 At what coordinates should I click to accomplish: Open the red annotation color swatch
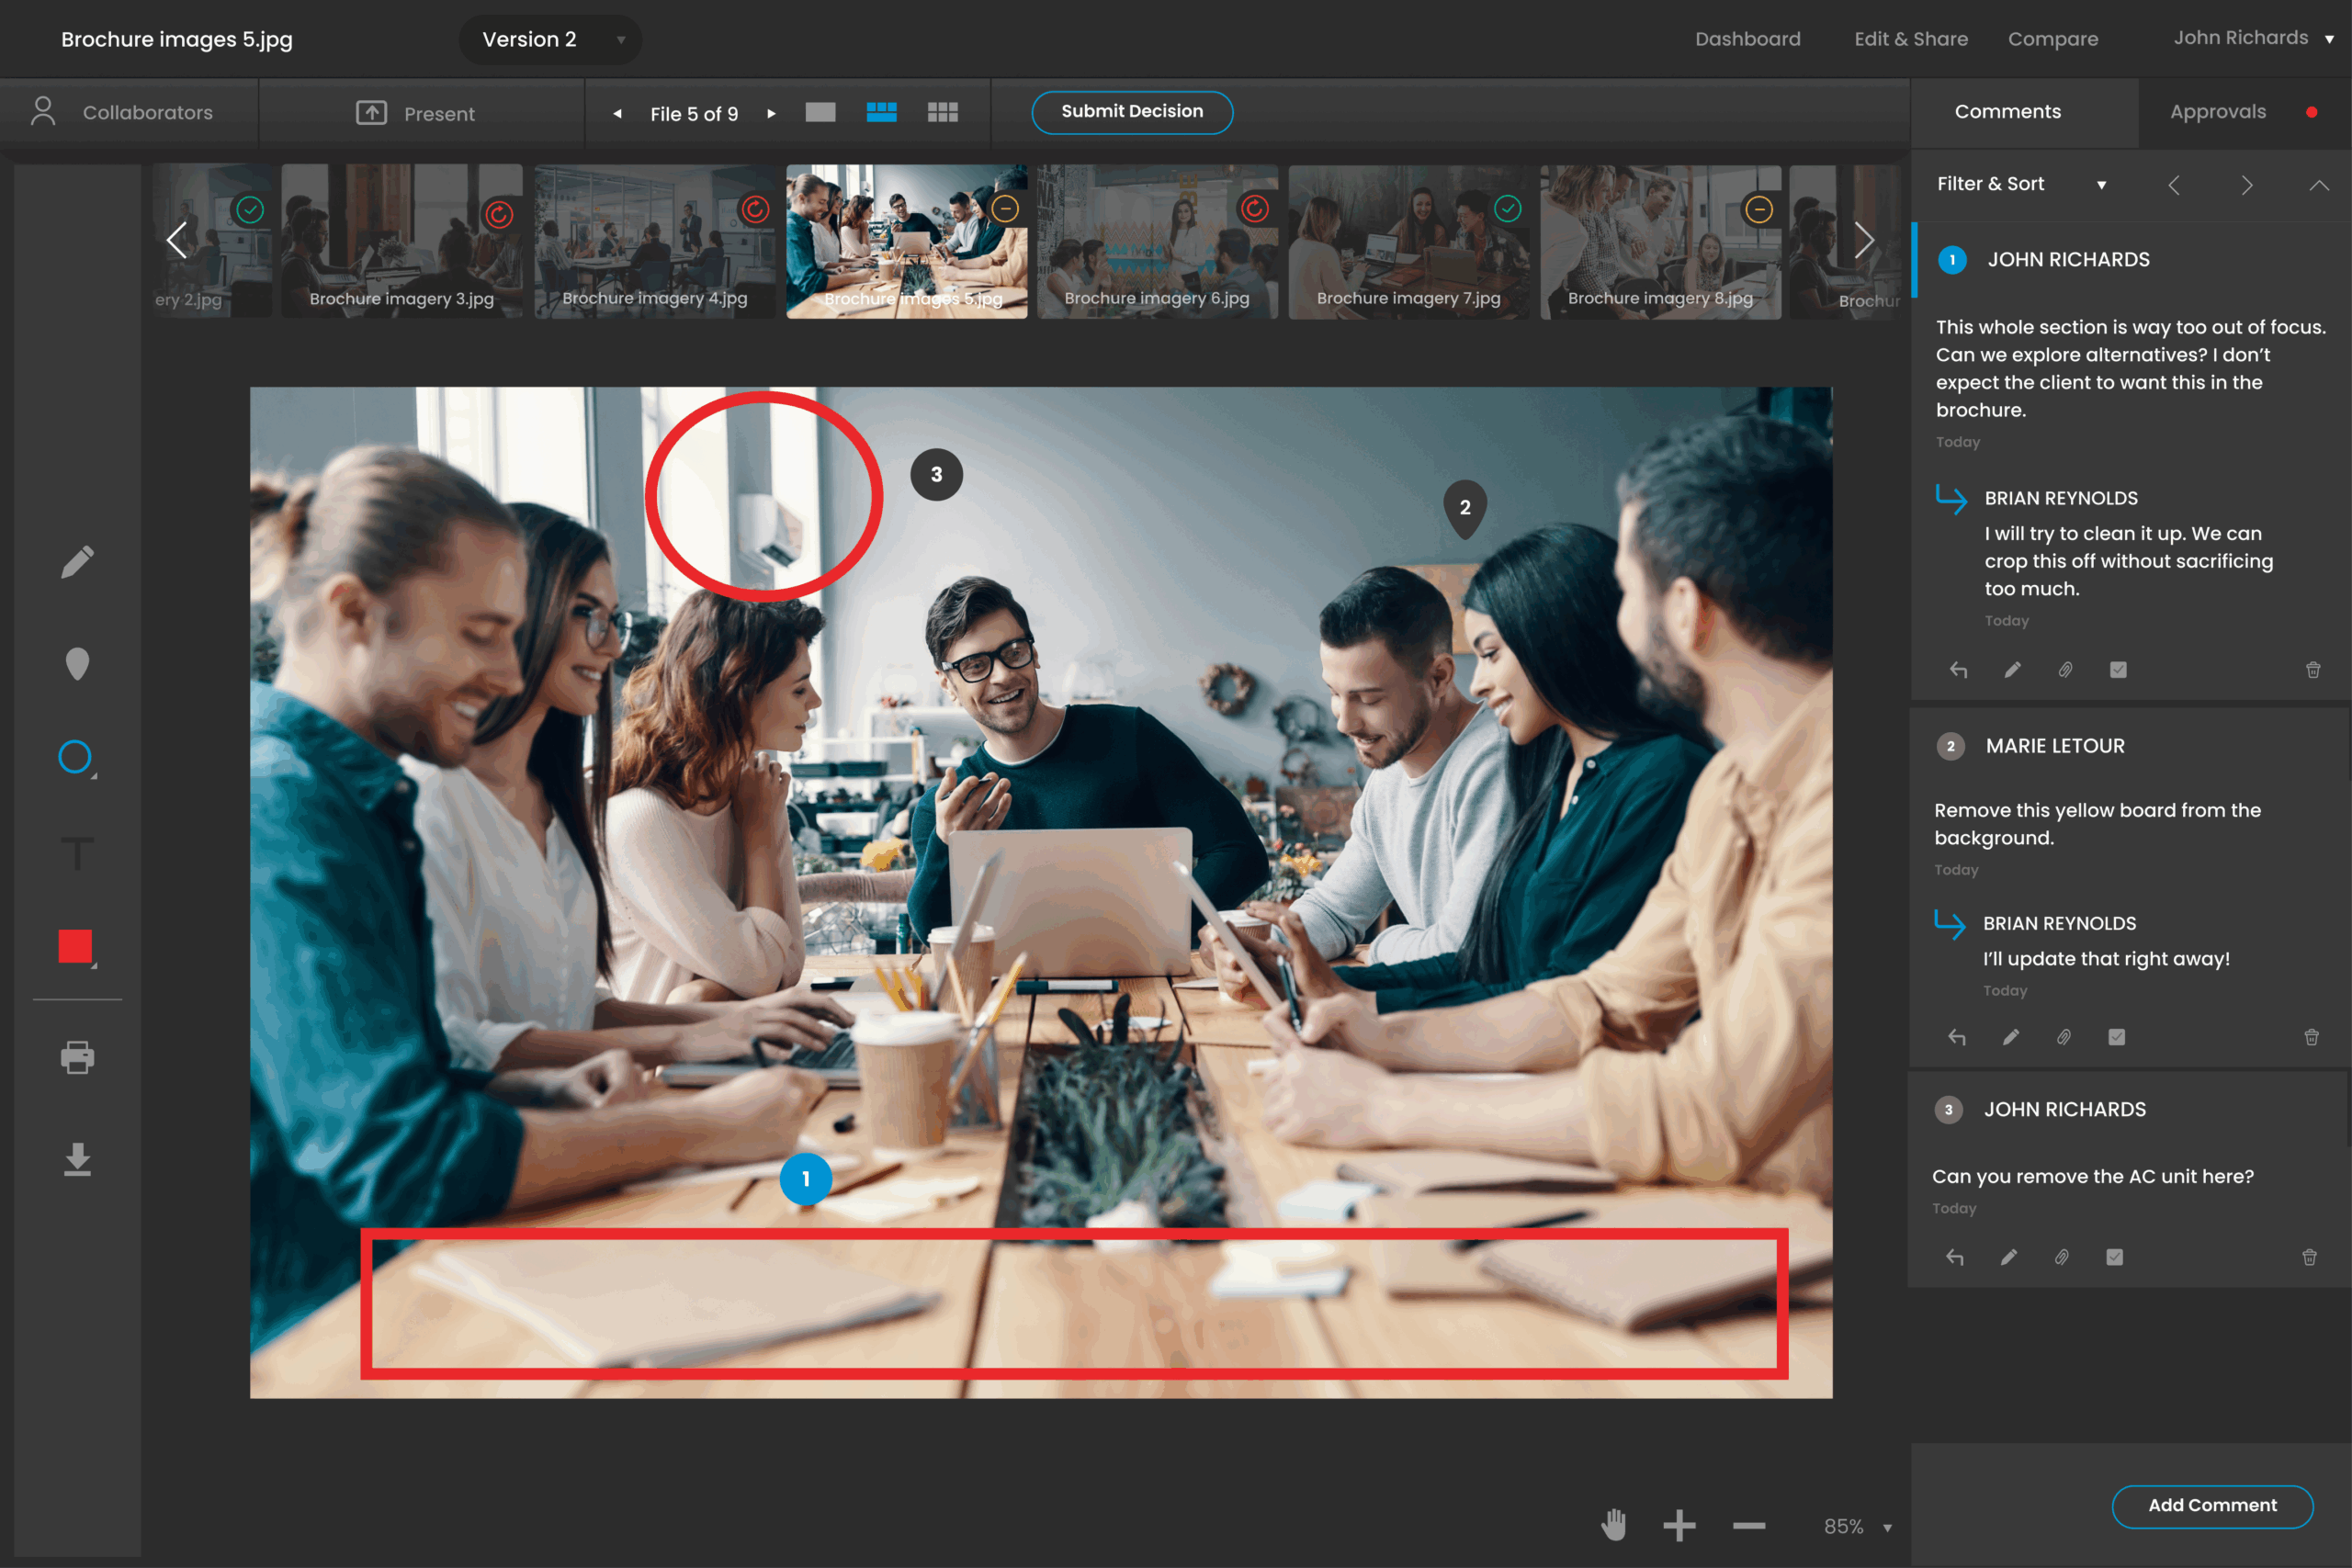pos(75,946)
